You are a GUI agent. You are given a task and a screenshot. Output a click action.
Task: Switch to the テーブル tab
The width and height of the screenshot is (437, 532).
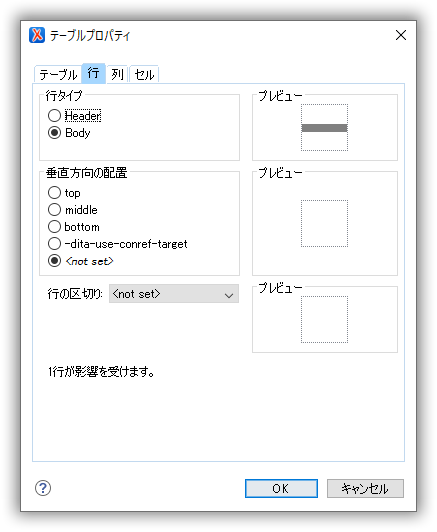pos(58,74)
